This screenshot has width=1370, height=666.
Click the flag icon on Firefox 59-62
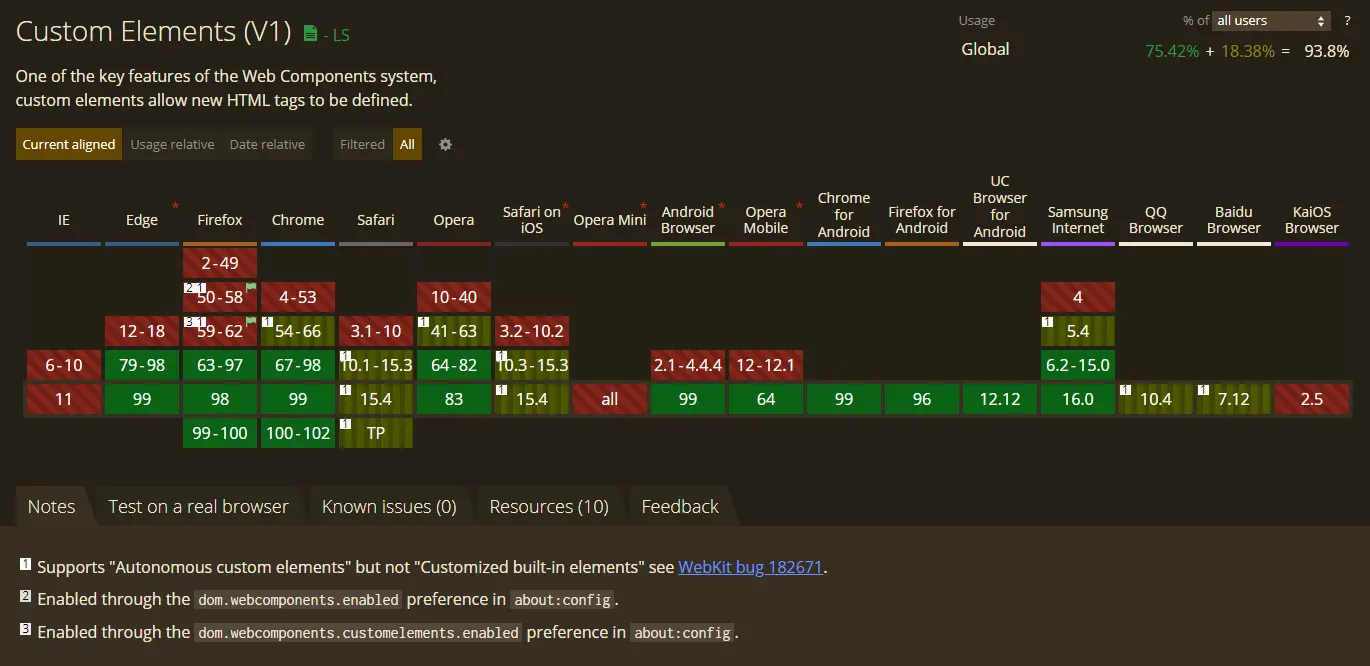(x=251, y=321)
